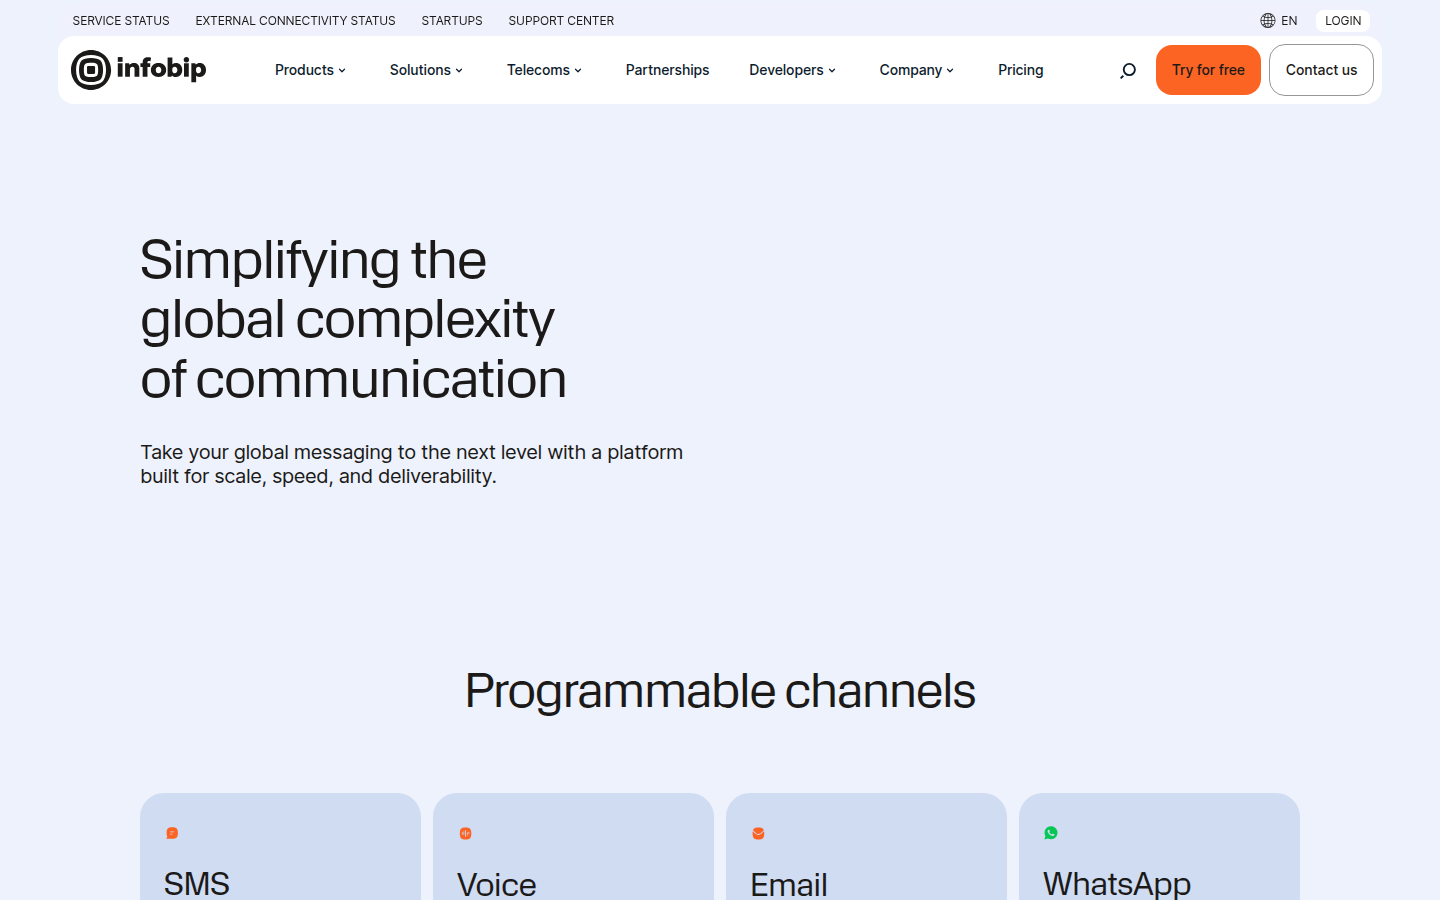
Task: Click the Voice channel icon
Action: [465, 833]
